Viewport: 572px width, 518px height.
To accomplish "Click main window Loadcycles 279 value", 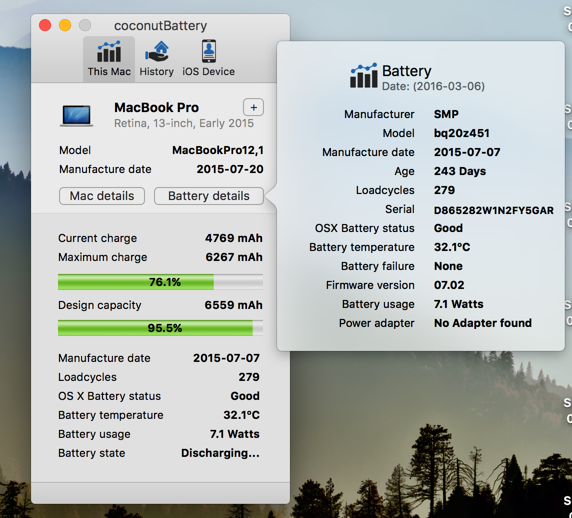I will pos(249,377).
